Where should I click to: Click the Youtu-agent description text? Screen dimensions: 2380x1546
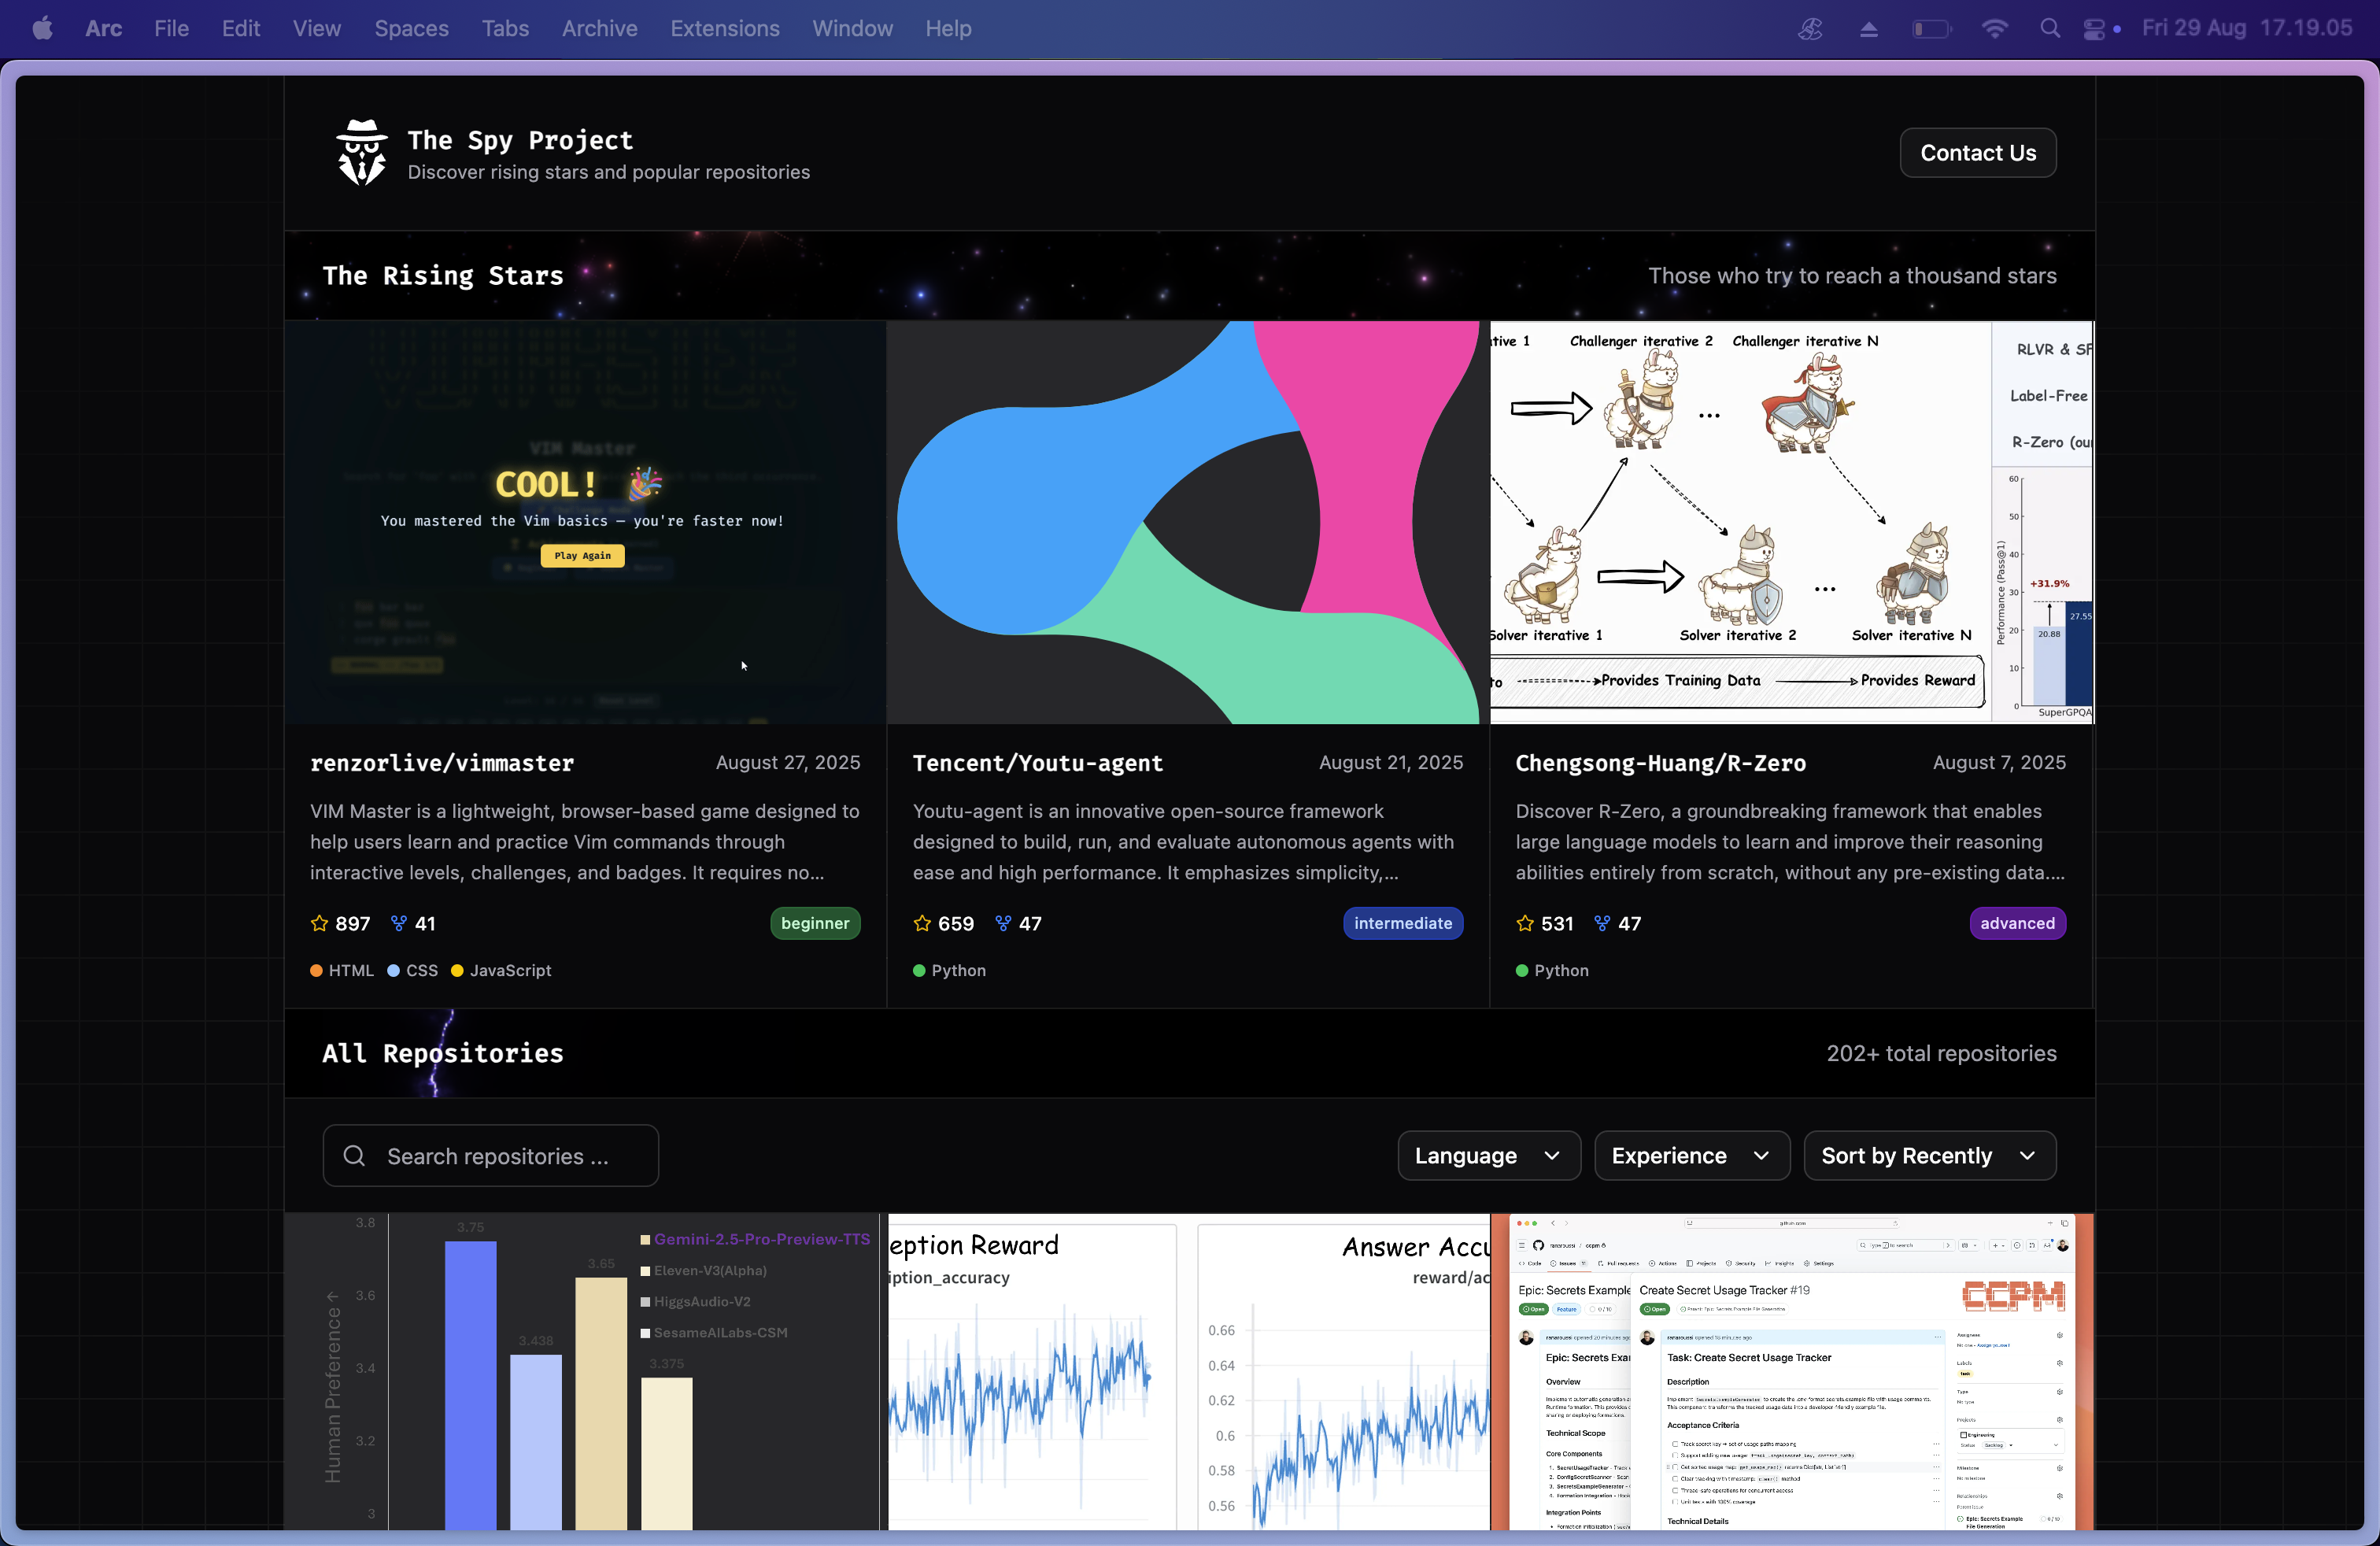click(x=1184, y=842)
